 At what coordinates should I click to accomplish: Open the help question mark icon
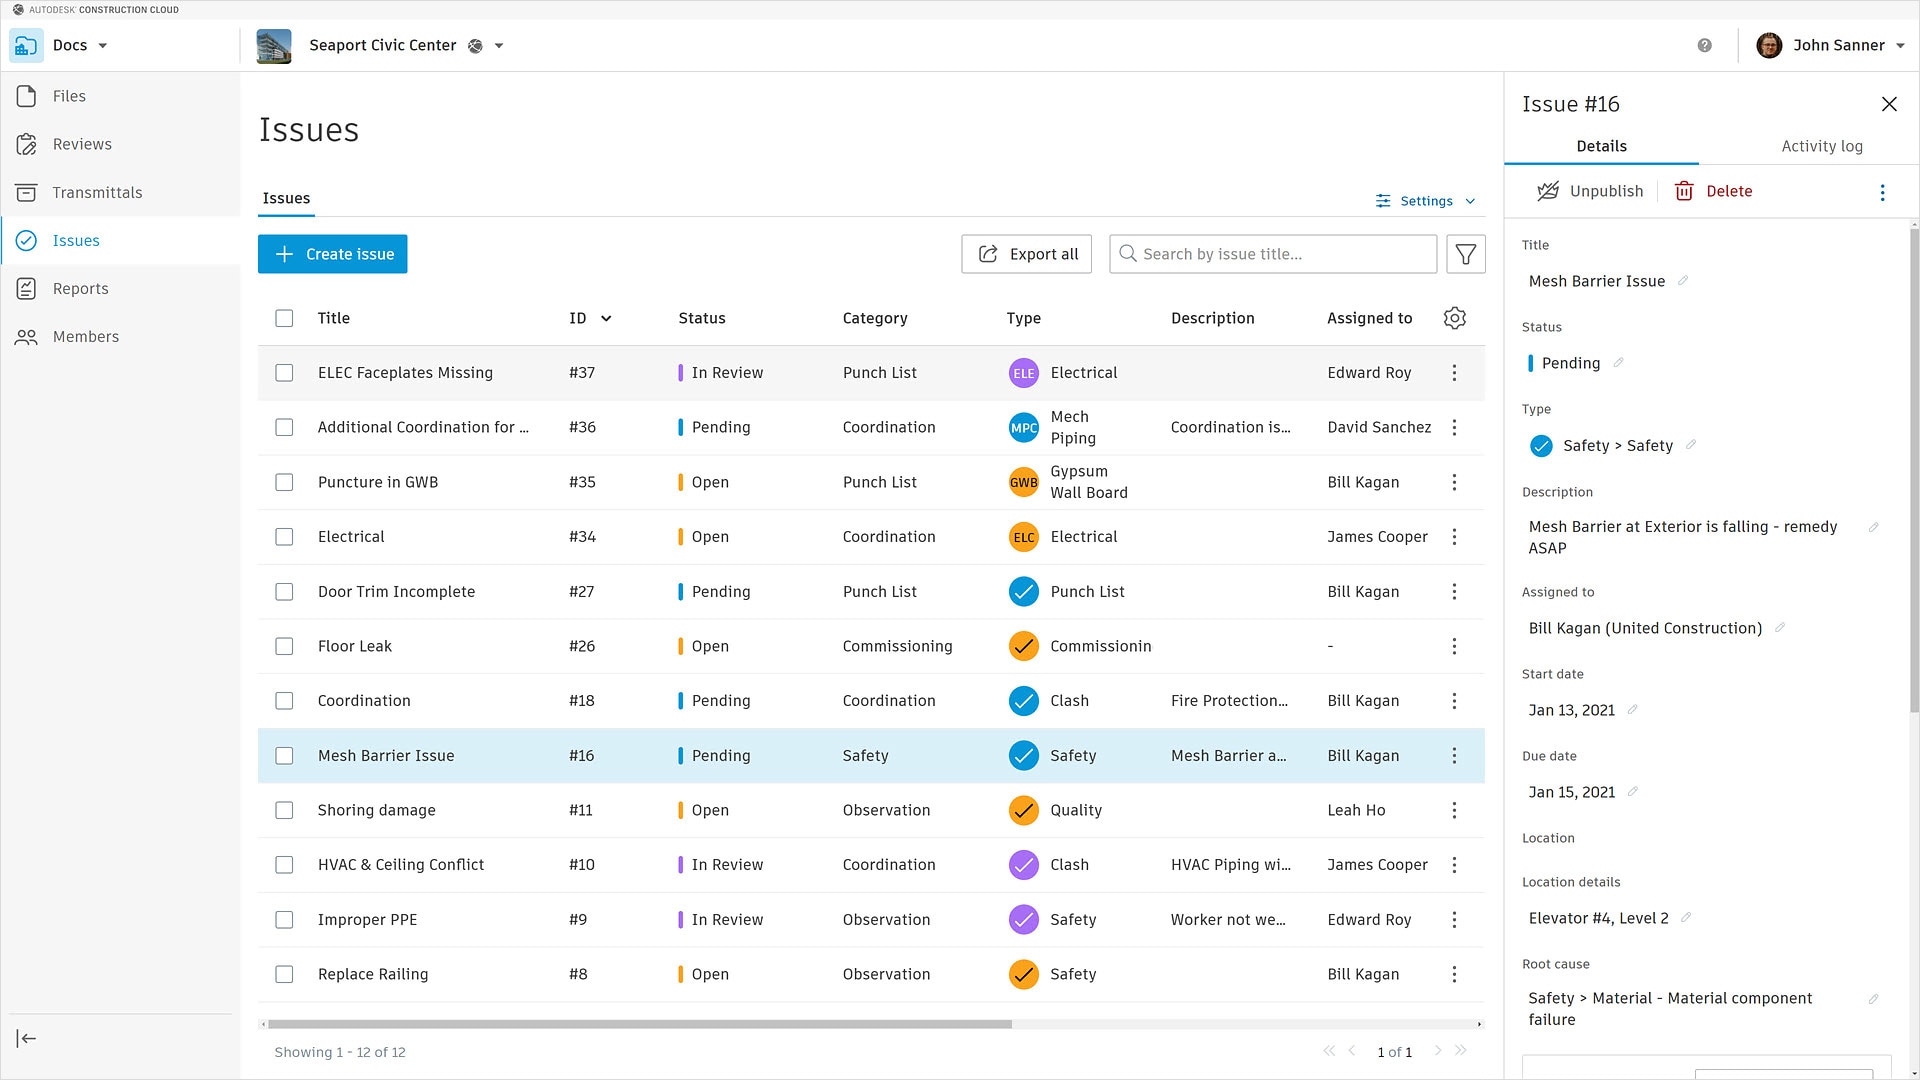pyautogui.click(x=1704, y=45)
